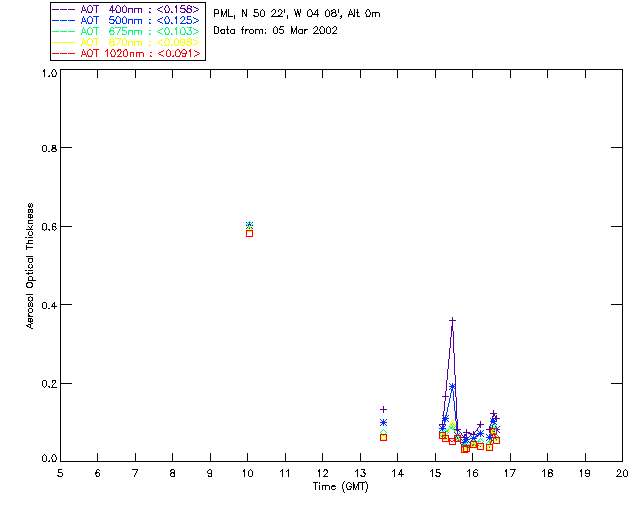This screenshot has height=512, width=640.
Task: Click the x-axis tick label 14
Action: click(x=398, y=473)
